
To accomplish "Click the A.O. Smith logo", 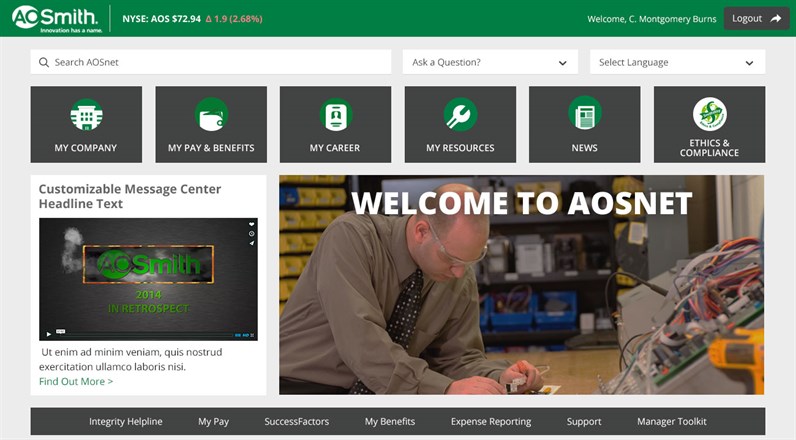I will pos(57,19).
